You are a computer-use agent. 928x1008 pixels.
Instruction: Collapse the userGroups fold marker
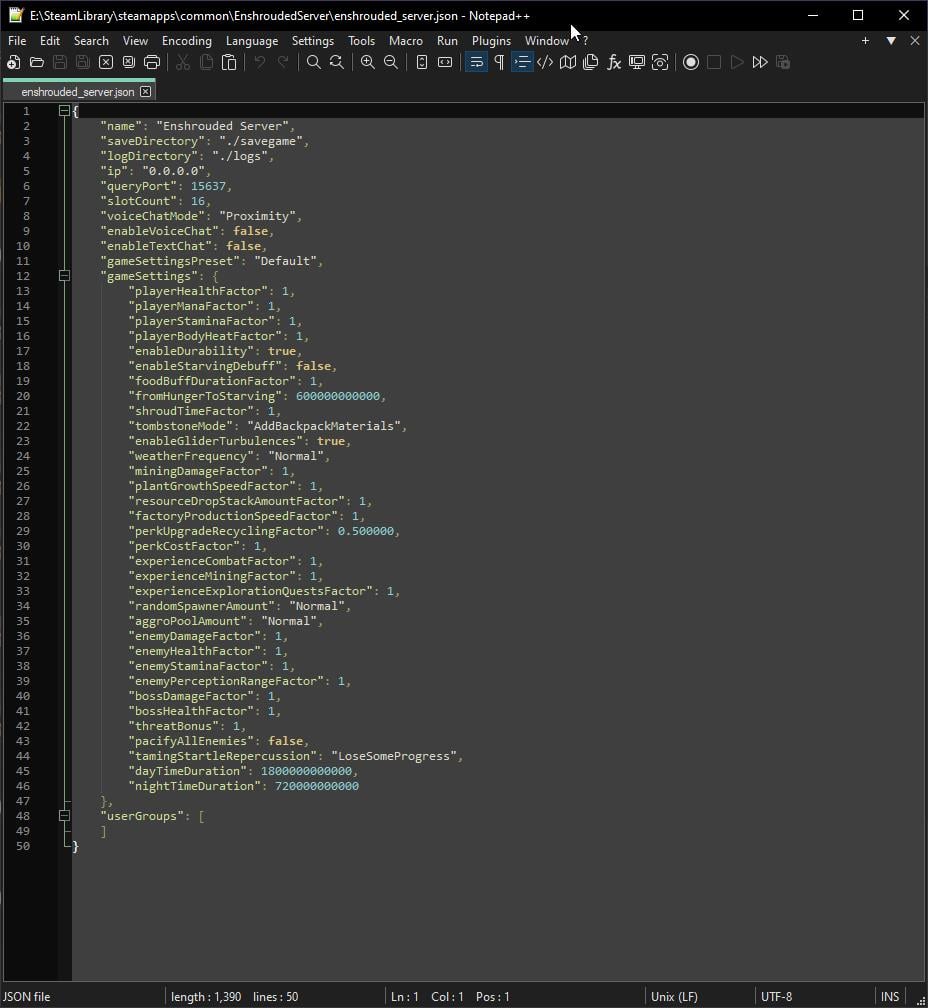click(64, 816)
